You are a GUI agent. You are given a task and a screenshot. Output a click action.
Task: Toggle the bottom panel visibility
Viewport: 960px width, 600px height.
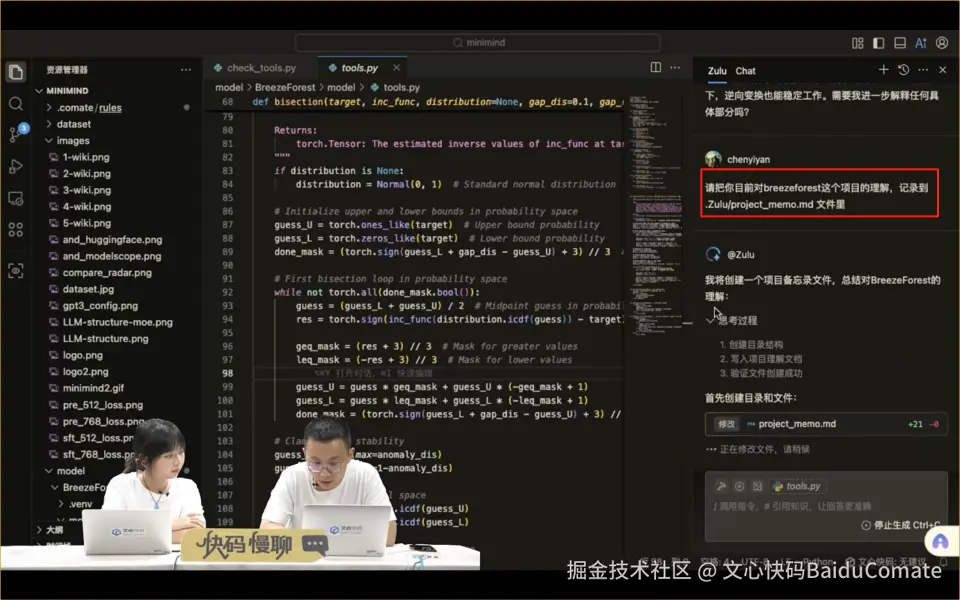click(899, 43)
